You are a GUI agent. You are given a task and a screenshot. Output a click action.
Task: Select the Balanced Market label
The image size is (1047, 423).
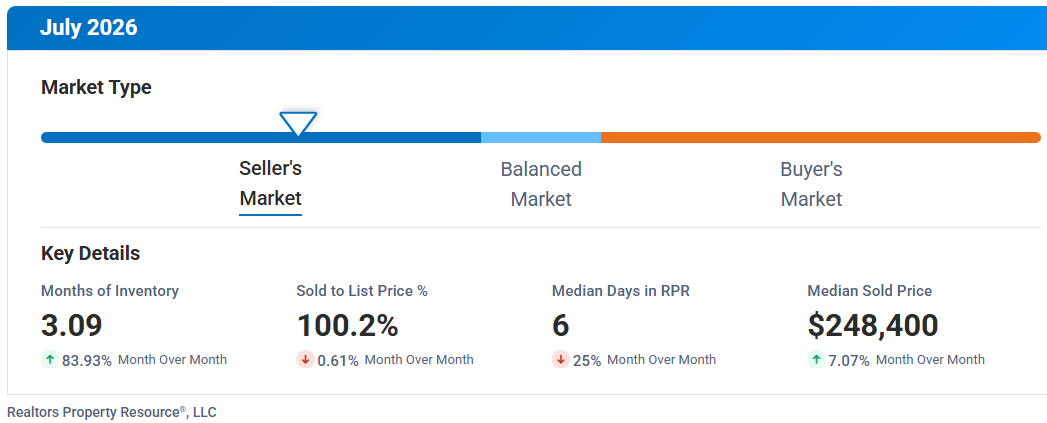click(541, 184)
